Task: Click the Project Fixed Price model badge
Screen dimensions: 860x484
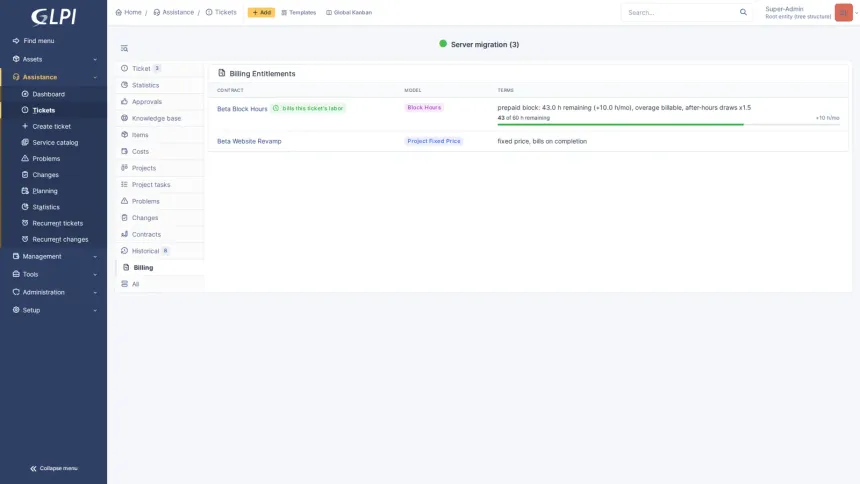Action: 433,141
